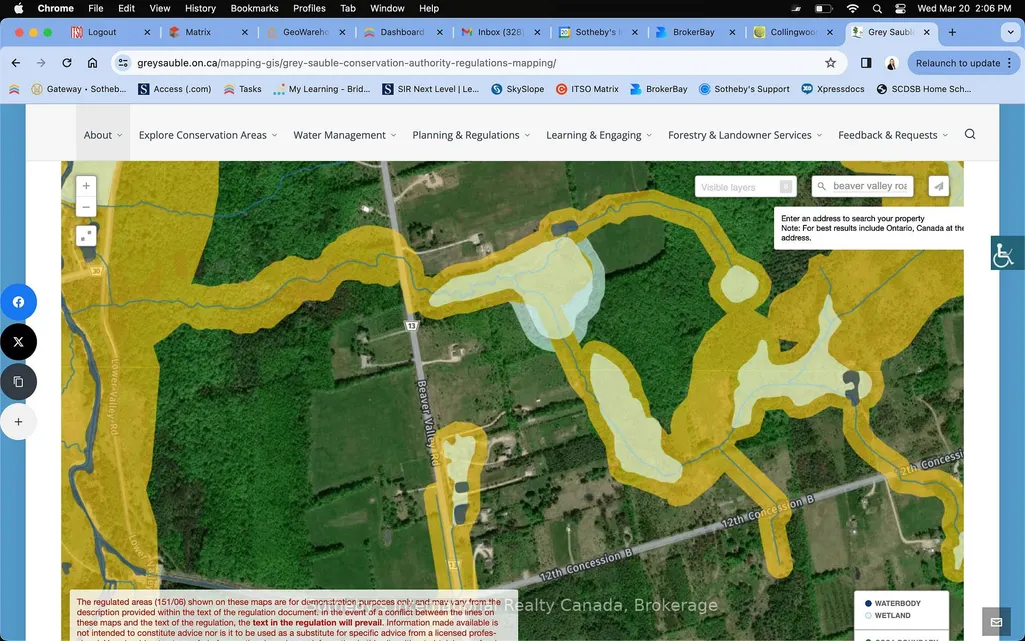Screen dimensions: 1025x641
Task: Expand Learning & Engaging menu
Action: tap(599, 135)
